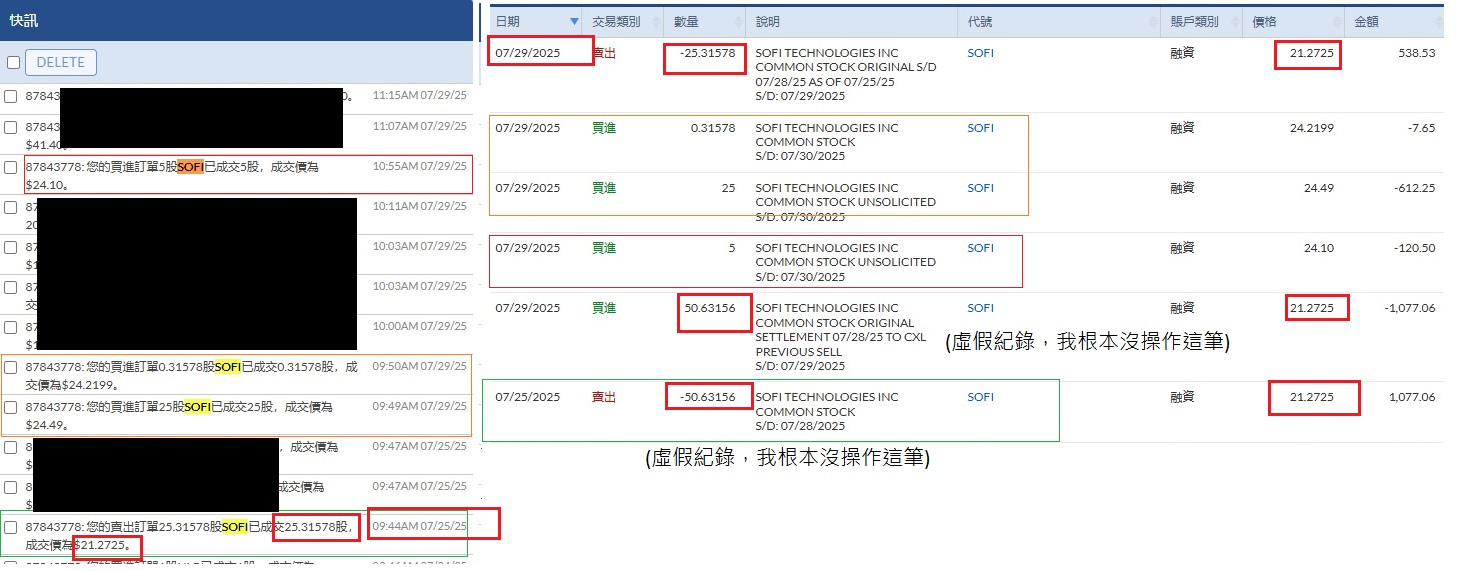
Task: Select the 09:50AM 0.31578-share message checkbox
Action: pyautogui.click(x=11, y=368)
